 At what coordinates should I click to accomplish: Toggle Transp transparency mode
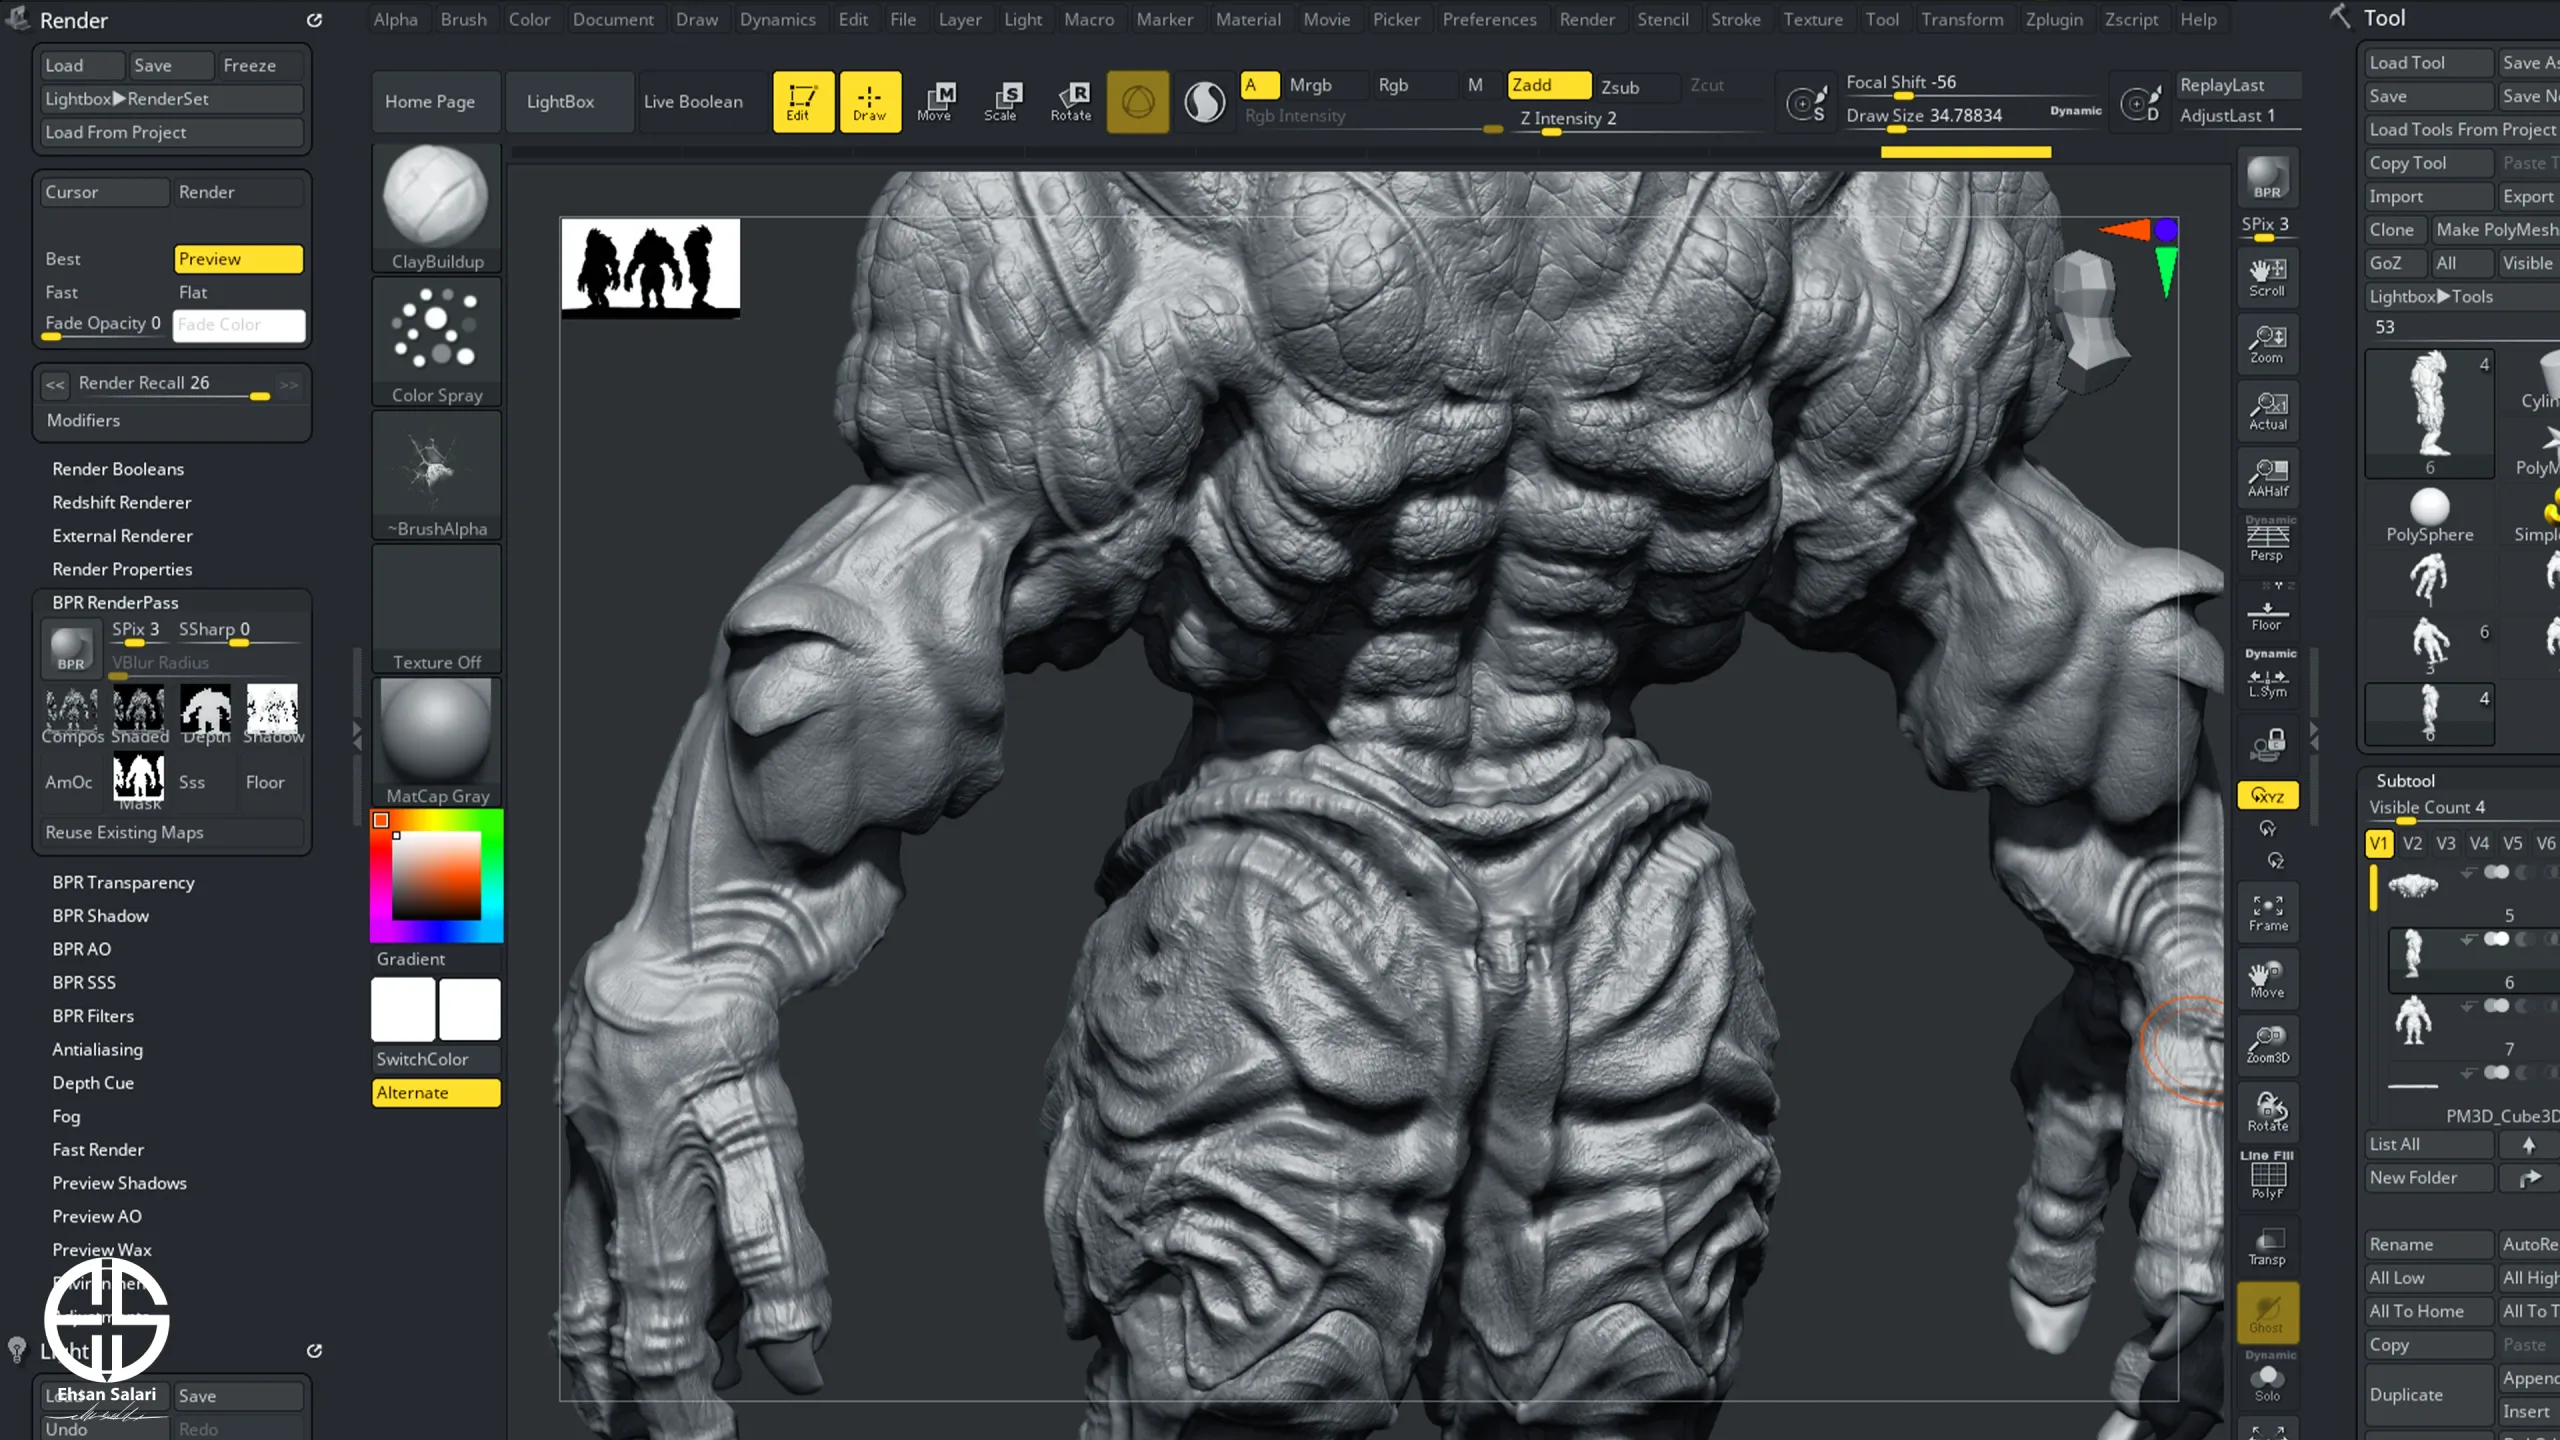tap(2267, 1246)
